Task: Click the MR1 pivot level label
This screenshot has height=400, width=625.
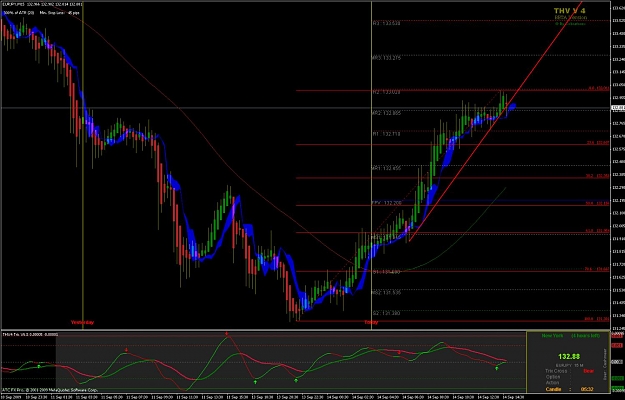Action: click(386, 169)
